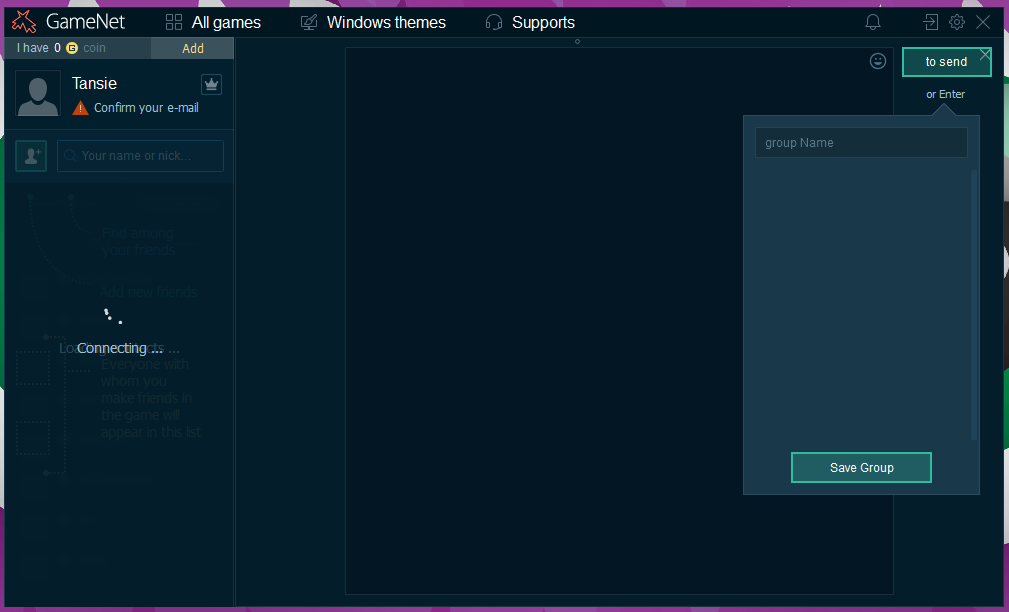The width and height of the screenshot is (1009, 612).
Task: Open the emoji smiley picker
Action: click(x=878, y=61)
